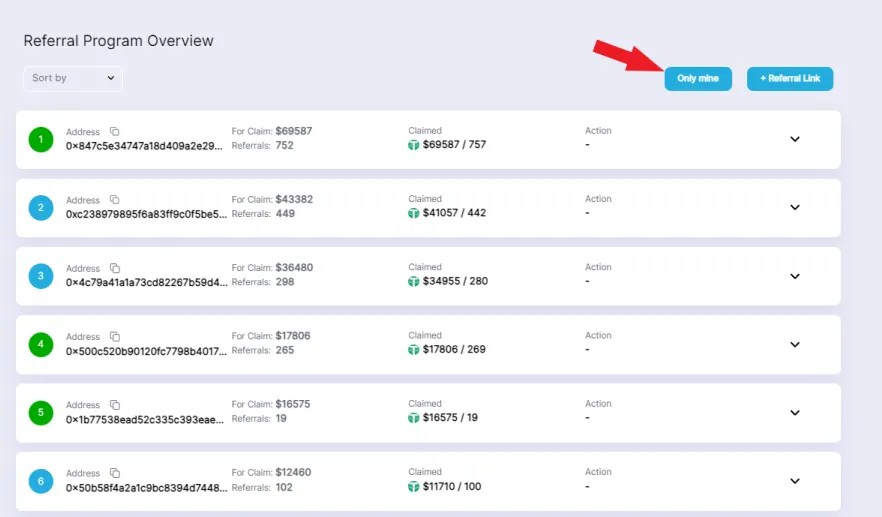Expand row with 19 referrals

(795, 412)
